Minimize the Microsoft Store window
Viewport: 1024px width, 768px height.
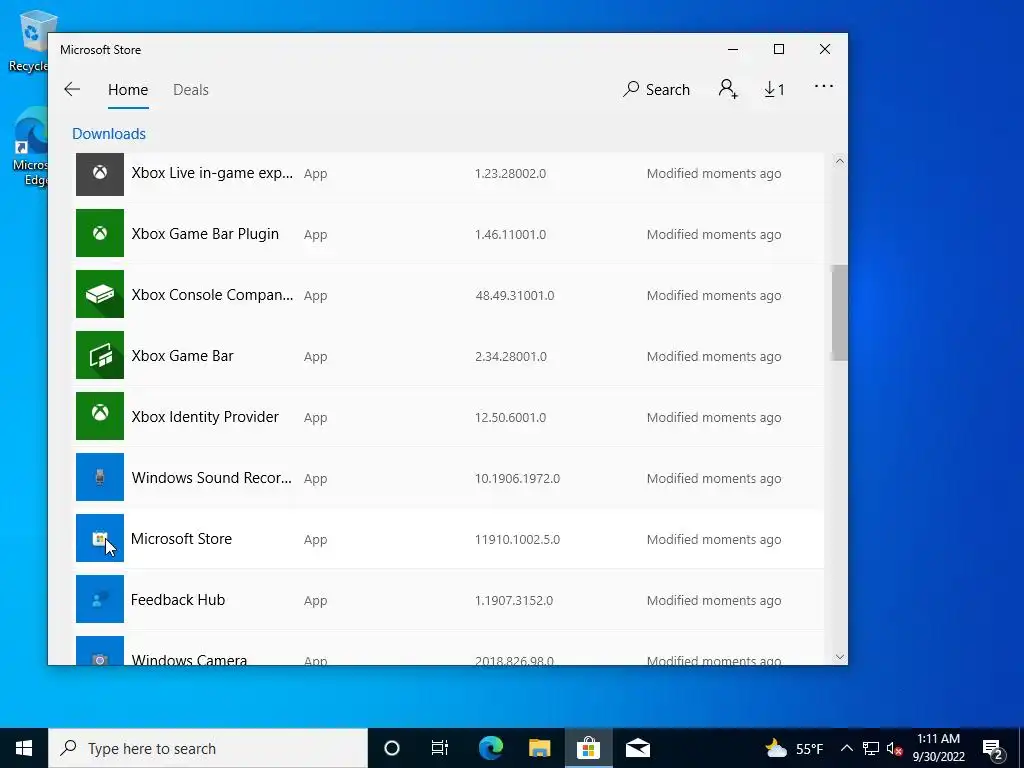click(x=733, y=50)
